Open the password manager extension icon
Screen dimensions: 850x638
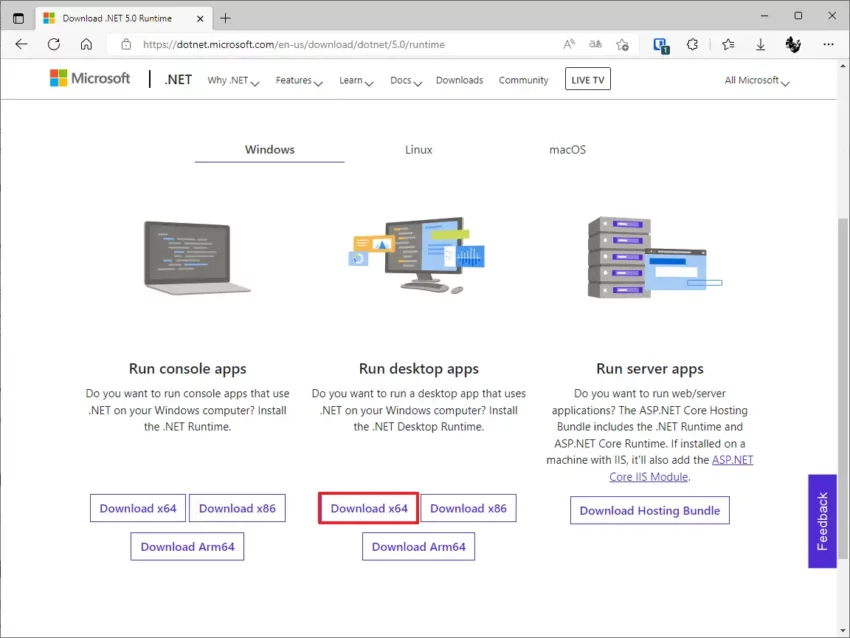point(661,45)
